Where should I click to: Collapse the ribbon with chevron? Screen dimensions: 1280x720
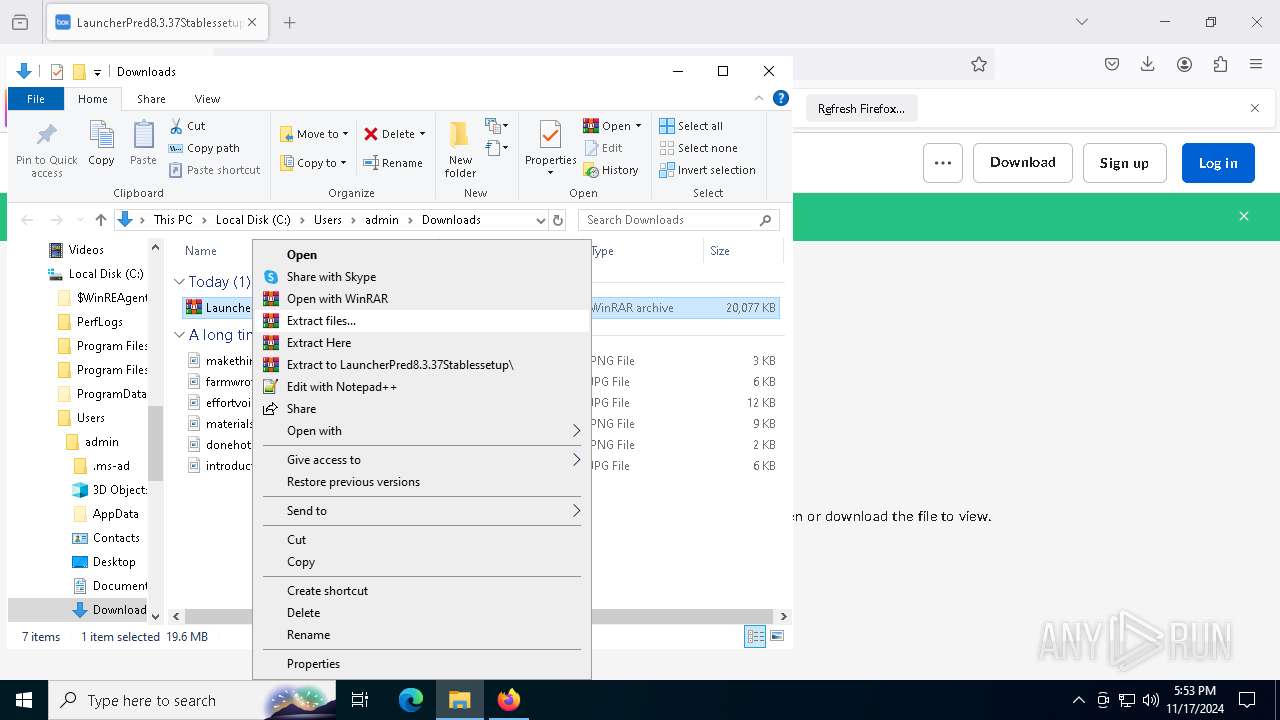point(760,99)
